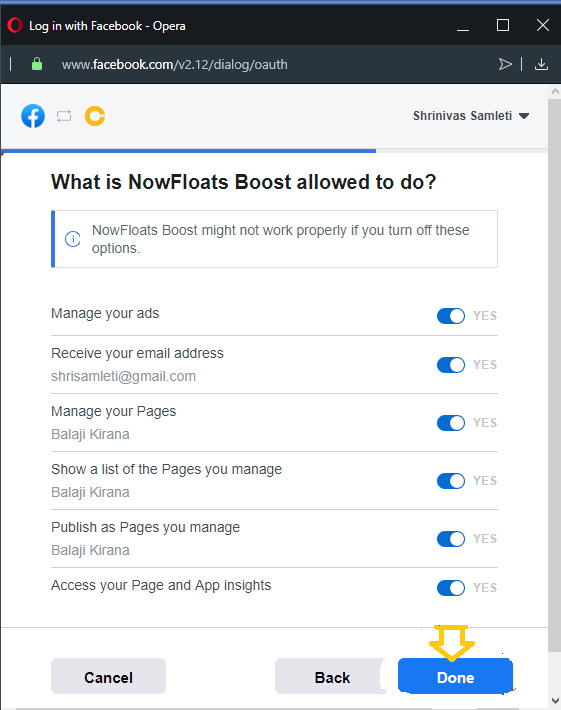Disable Receive your email address switch
Screen dimensions: 561x710
click(x=451, y=365)
